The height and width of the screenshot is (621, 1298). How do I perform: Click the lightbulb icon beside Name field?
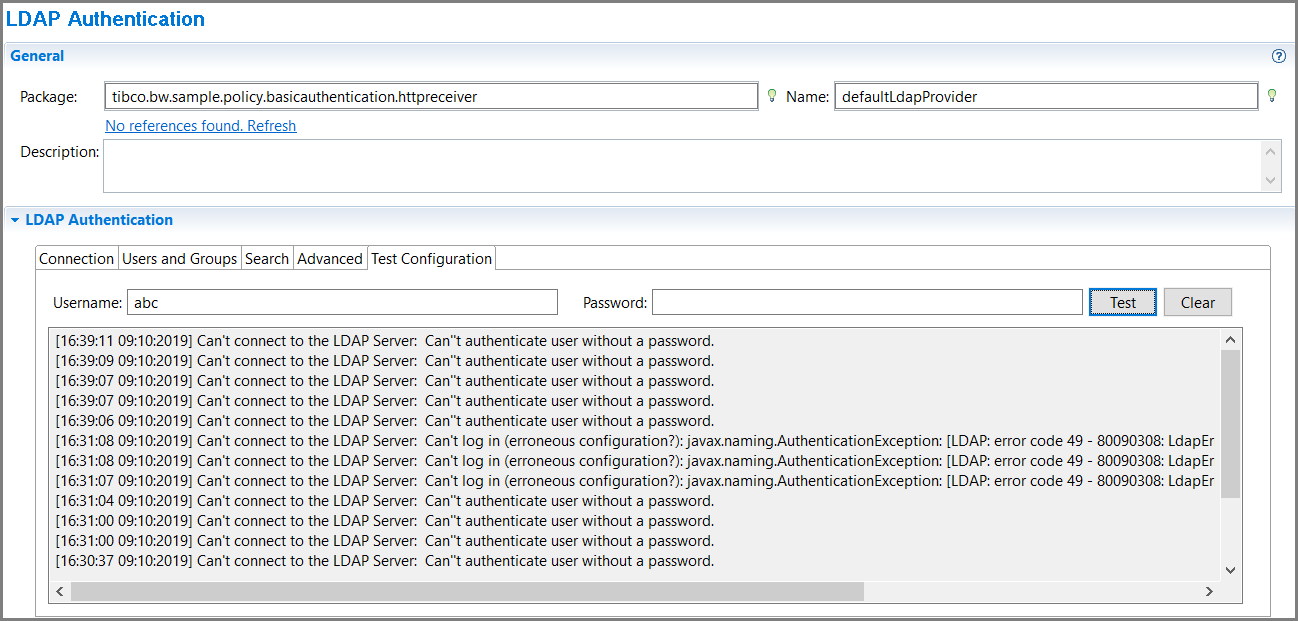tap(1272, 96)
